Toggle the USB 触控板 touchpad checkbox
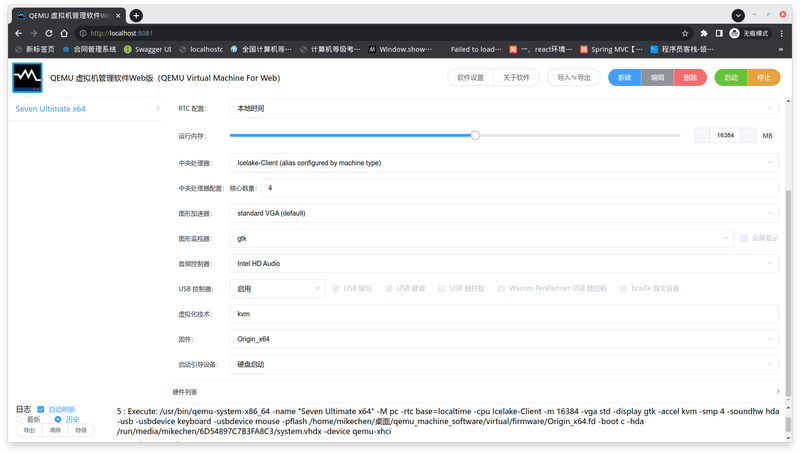The width and height of the screenshot is (800, 454). (x=442, y=289)
